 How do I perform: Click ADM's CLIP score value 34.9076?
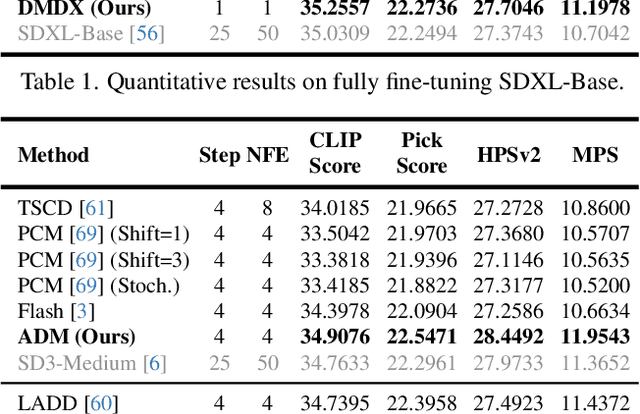pyautogui.click(x=334, y=337)
